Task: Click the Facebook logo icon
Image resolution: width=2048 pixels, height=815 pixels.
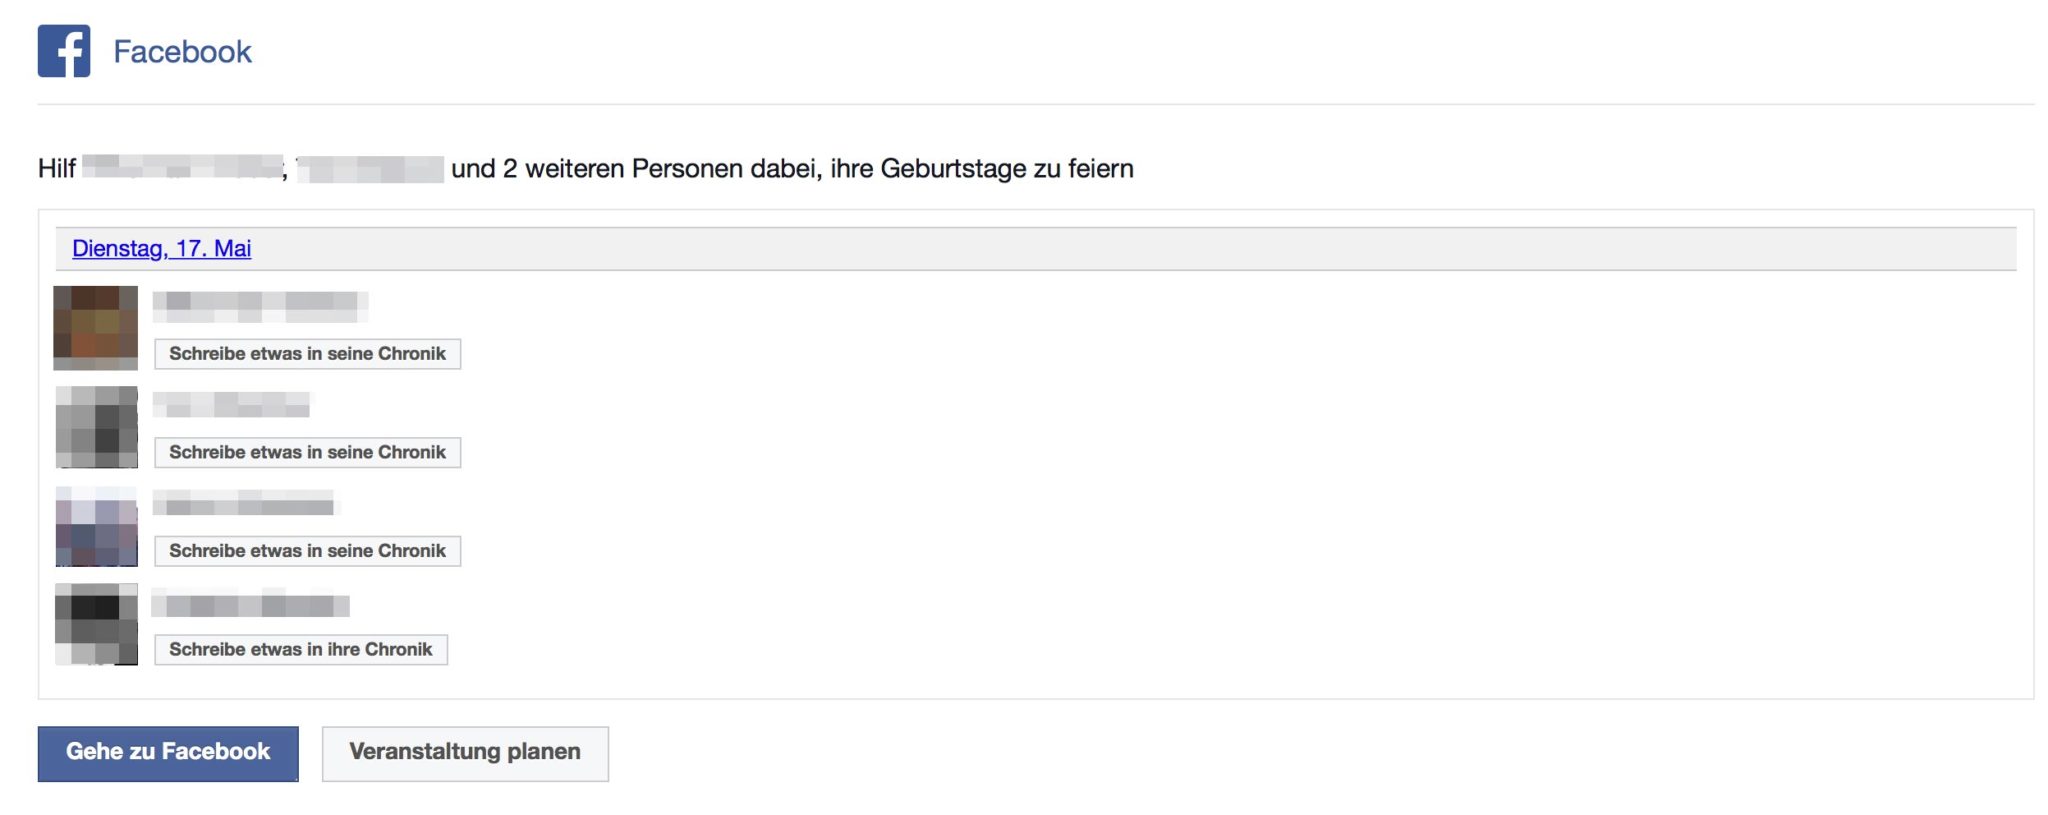Action: pyautogui.click(x=64, y=51)
